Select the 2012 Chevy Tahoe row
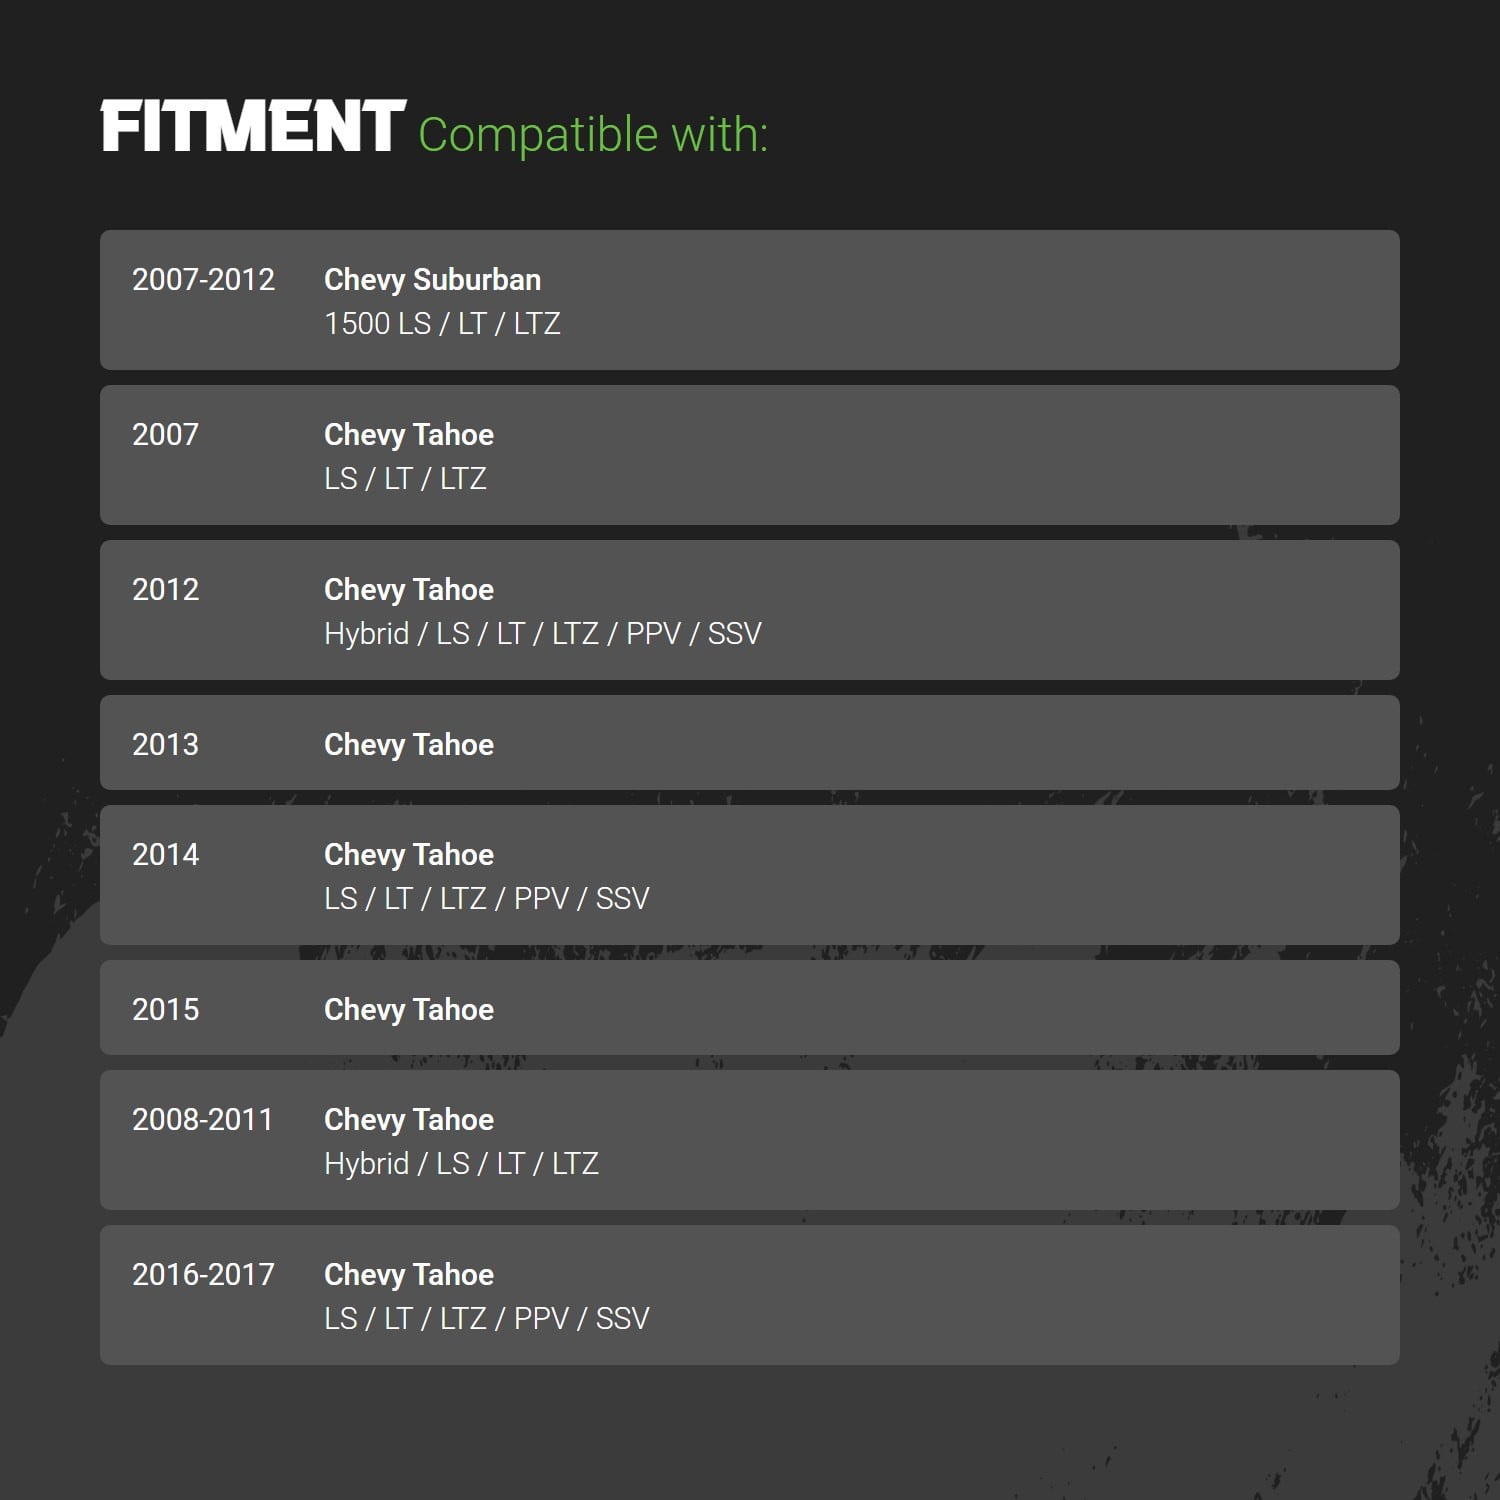Screen dimensions: 1500x1500 coord(750,610)
